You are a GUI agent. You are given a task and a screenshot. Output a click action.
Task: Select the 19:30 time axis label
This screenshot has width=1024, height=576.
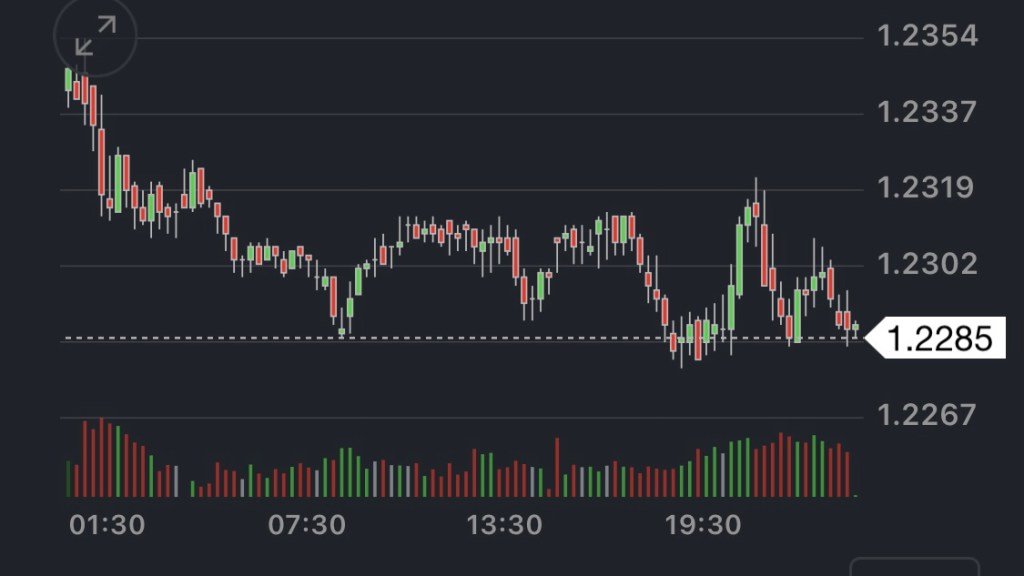[704, 524]
